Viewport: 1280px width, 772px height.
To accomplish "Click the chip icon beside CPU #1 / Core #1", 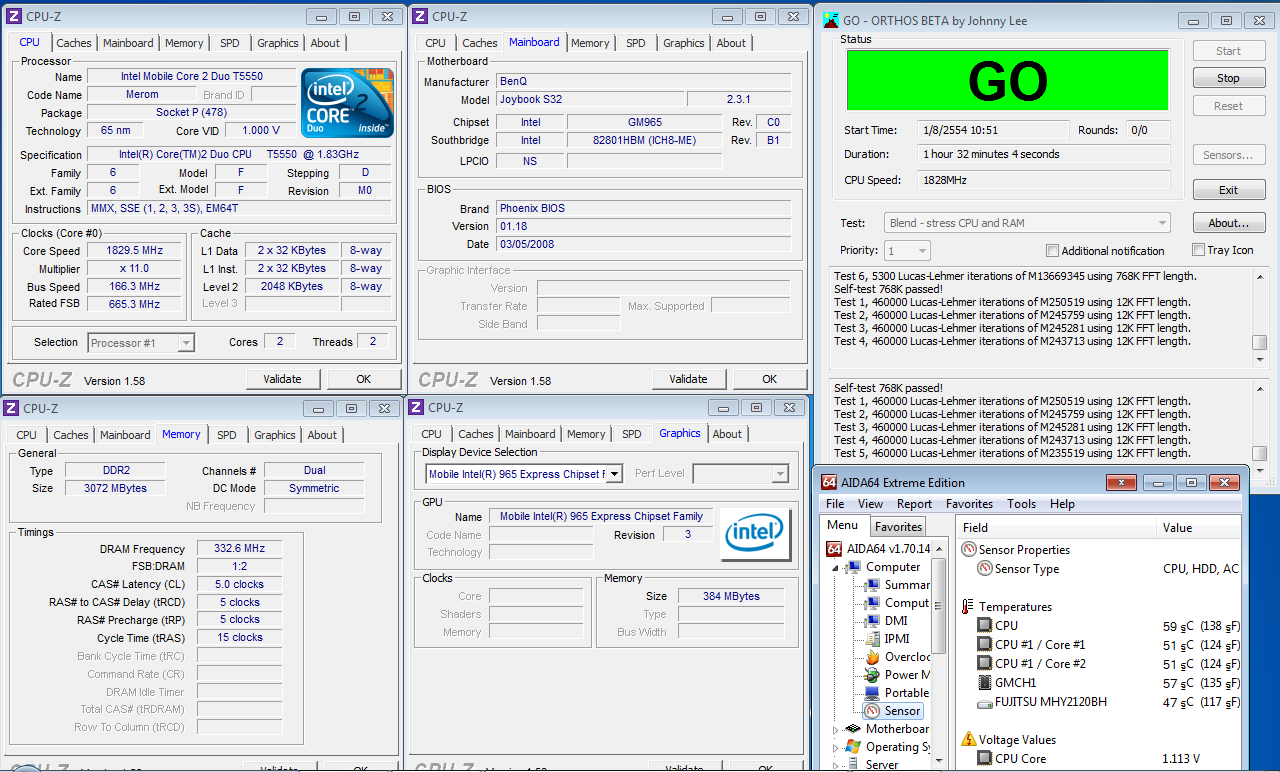I will point(985,645).
